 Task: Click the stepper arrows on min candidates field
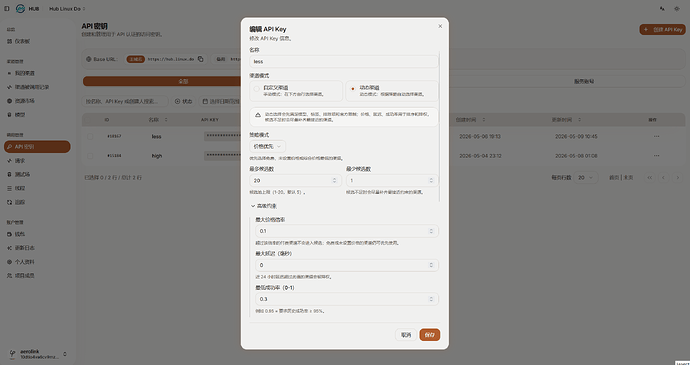[431, 181]
